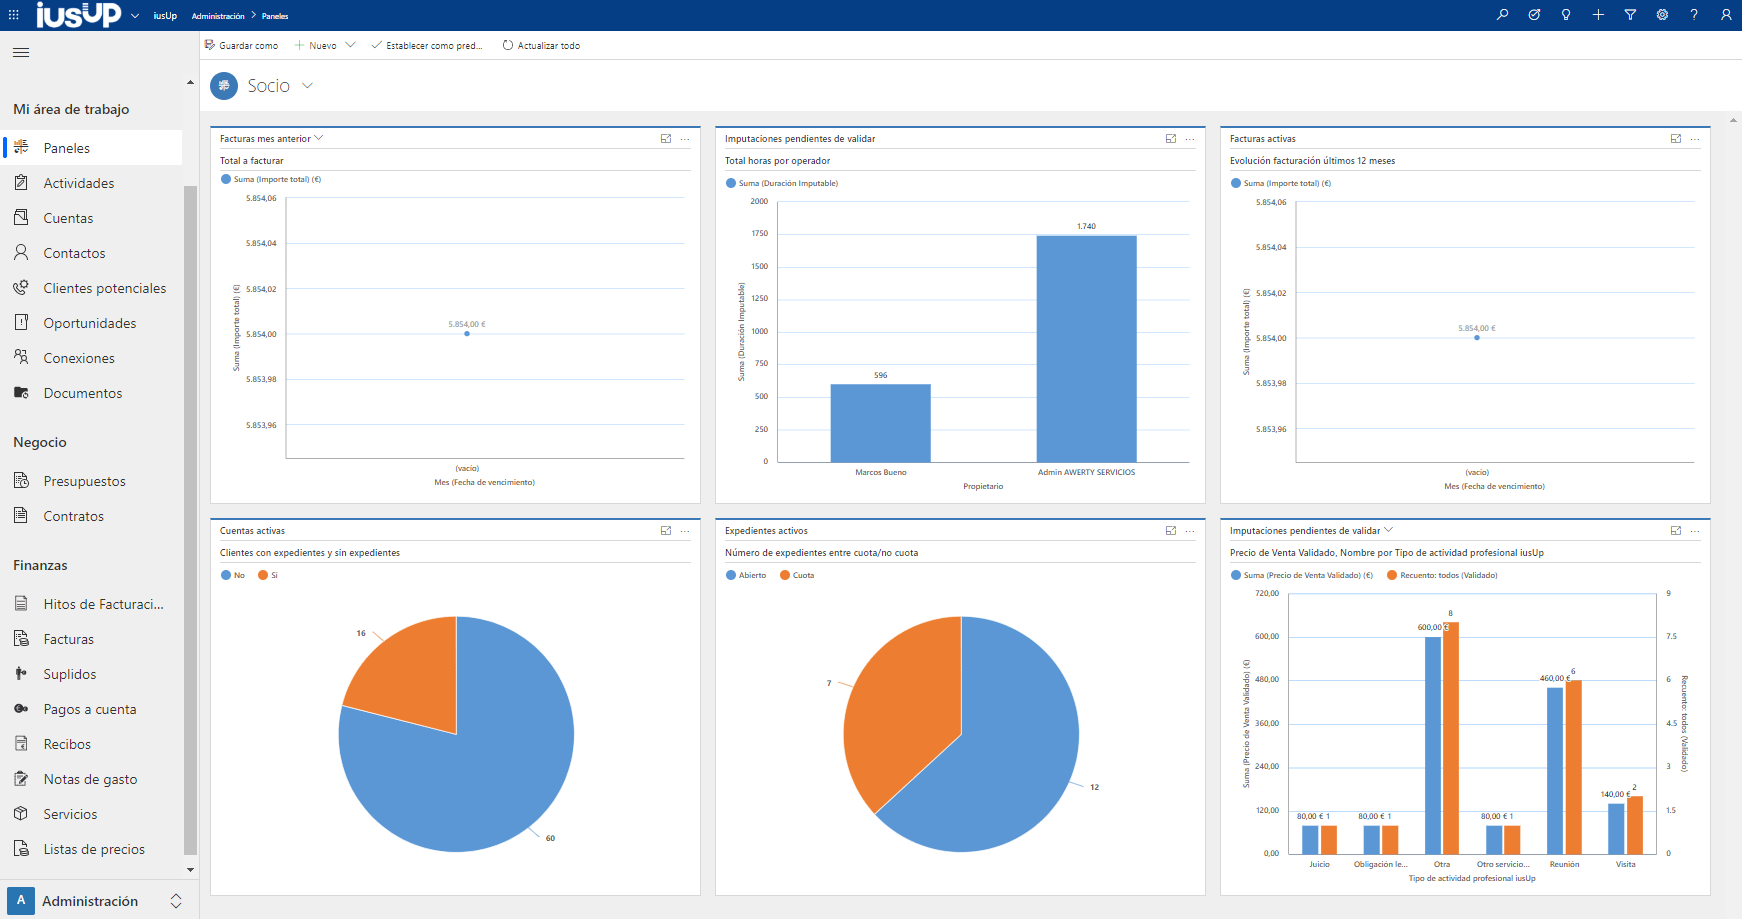Image resolution: width=1742 pixels, height=919 pixels.
Task: Open Cuentas in the sidebar
Action: [92, 218]
